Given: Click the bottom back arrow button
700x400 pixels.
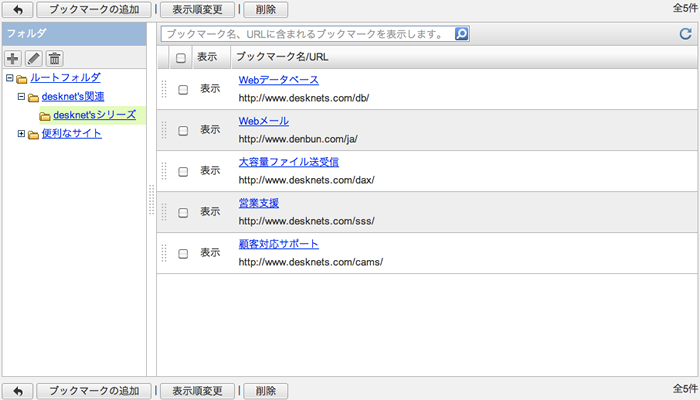Looking at the screenshot, I should coord(18,391).
